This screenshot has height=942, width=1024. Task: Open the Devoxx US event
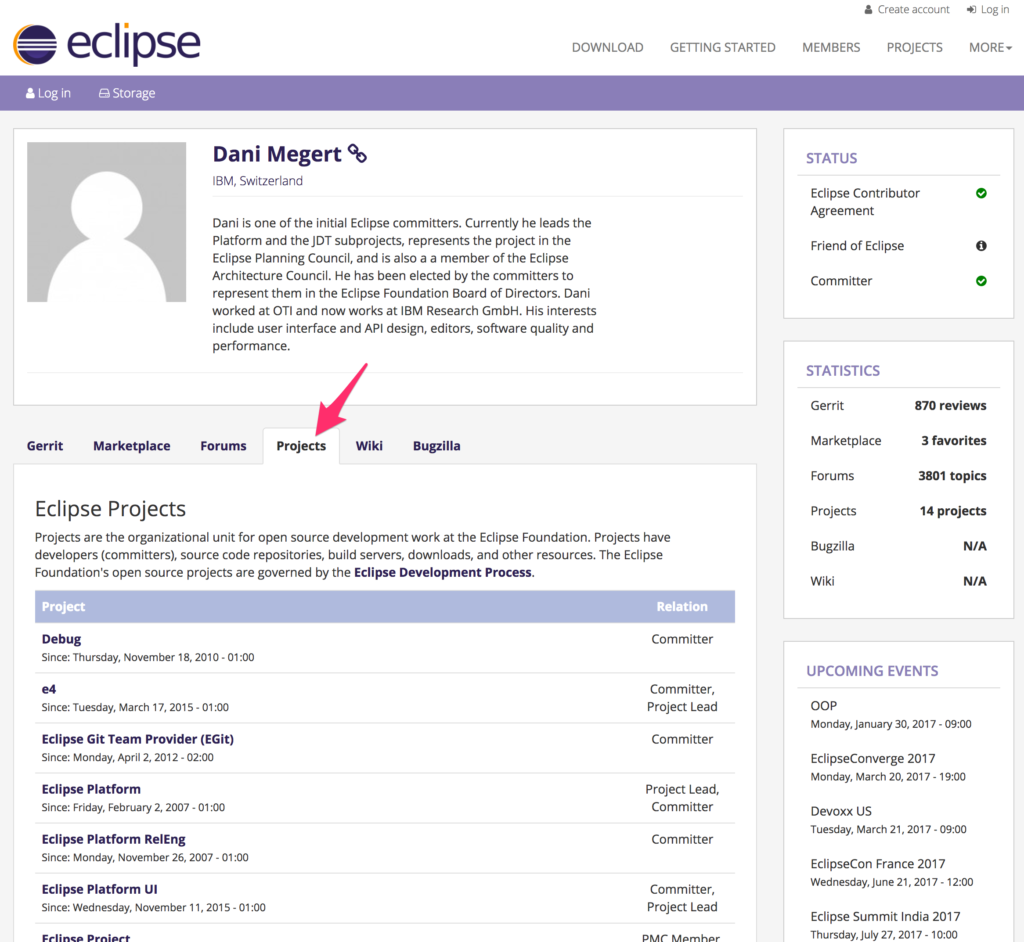841,811
